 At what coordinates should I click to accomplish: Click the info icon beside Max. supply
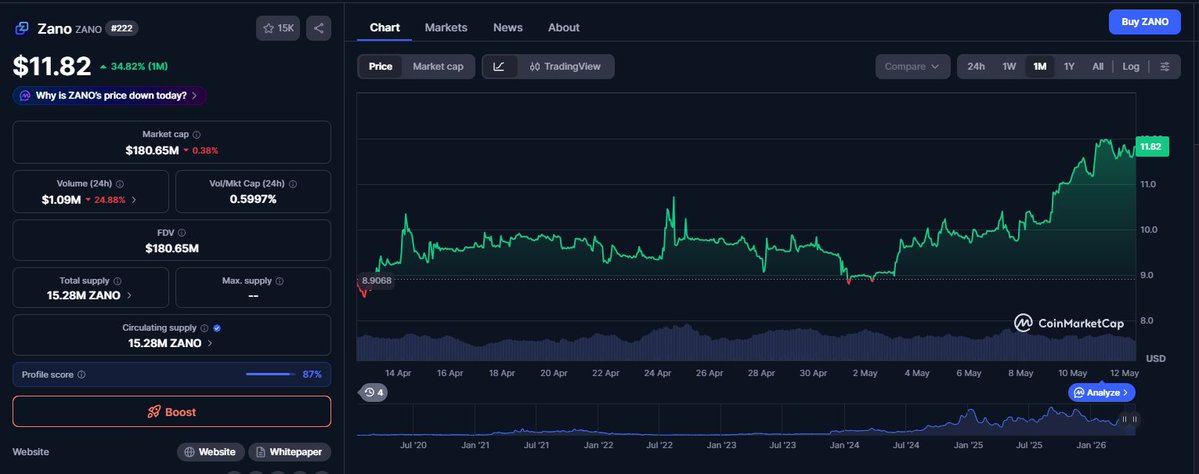pos(279,281)
